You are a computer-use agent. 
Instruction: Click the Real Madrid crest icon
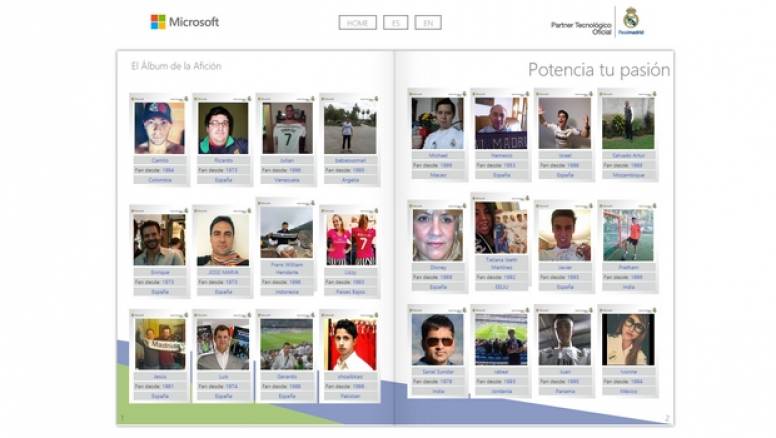(630, 18)
